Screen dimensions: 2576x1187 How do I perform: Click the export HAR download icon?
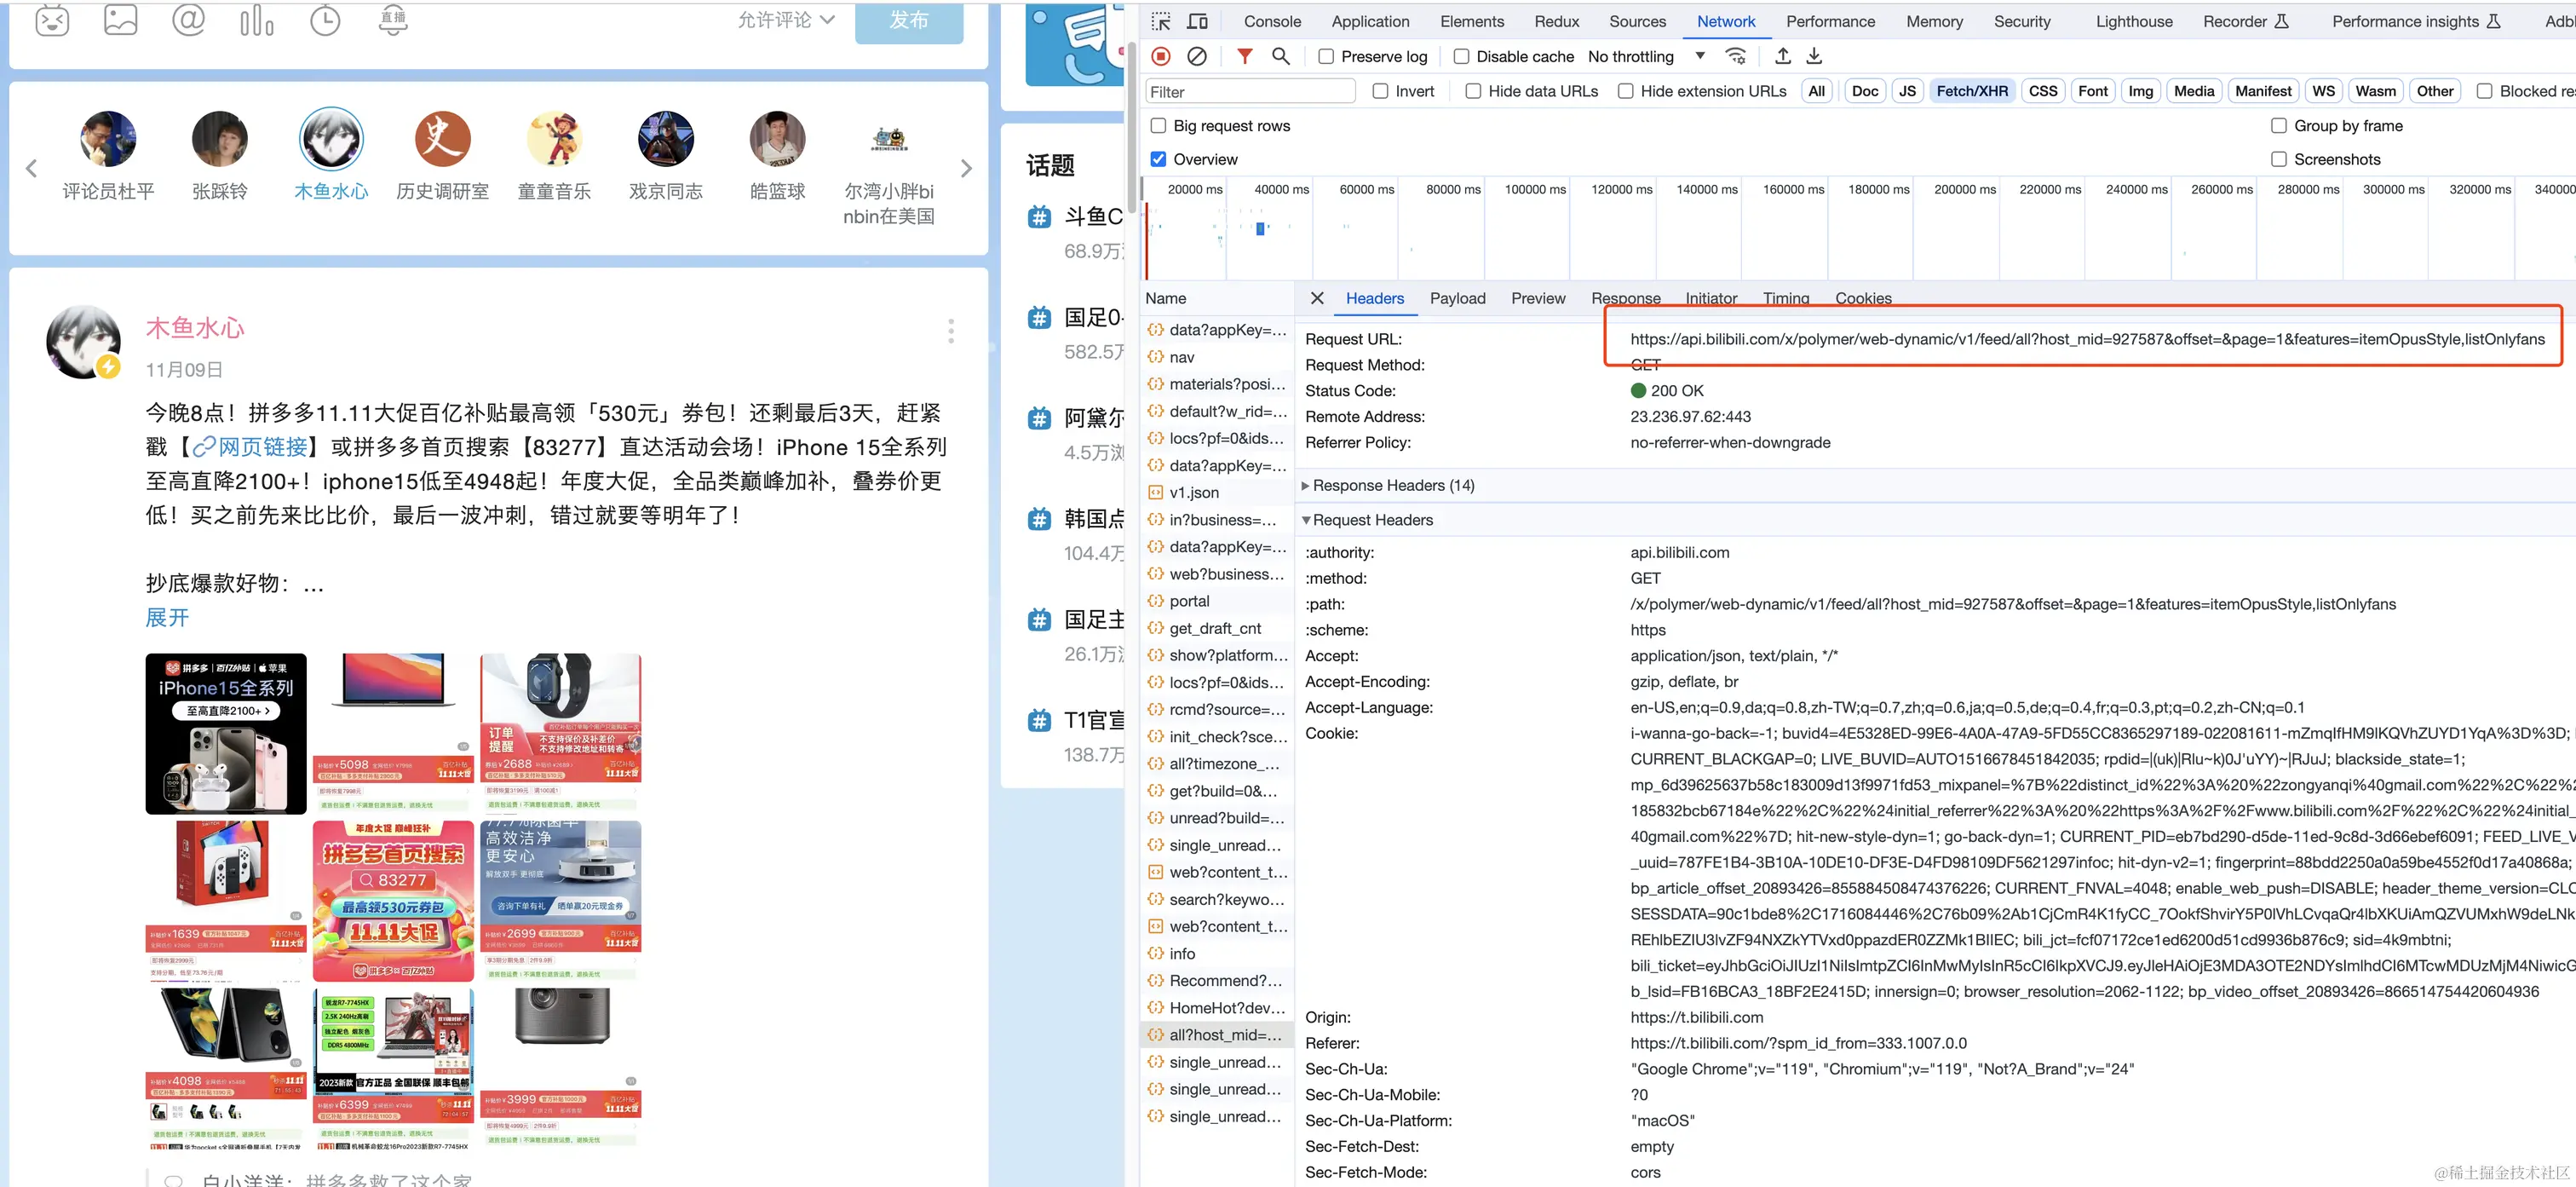(1814, 57)
